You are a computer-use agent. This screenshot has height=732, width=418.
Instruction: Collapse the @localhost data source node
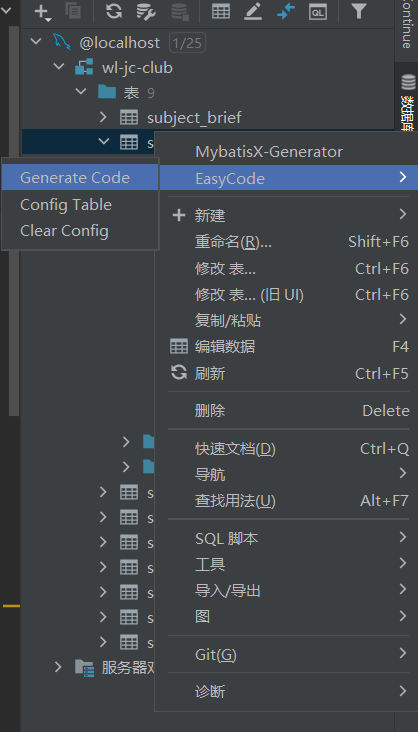[35, 42]
